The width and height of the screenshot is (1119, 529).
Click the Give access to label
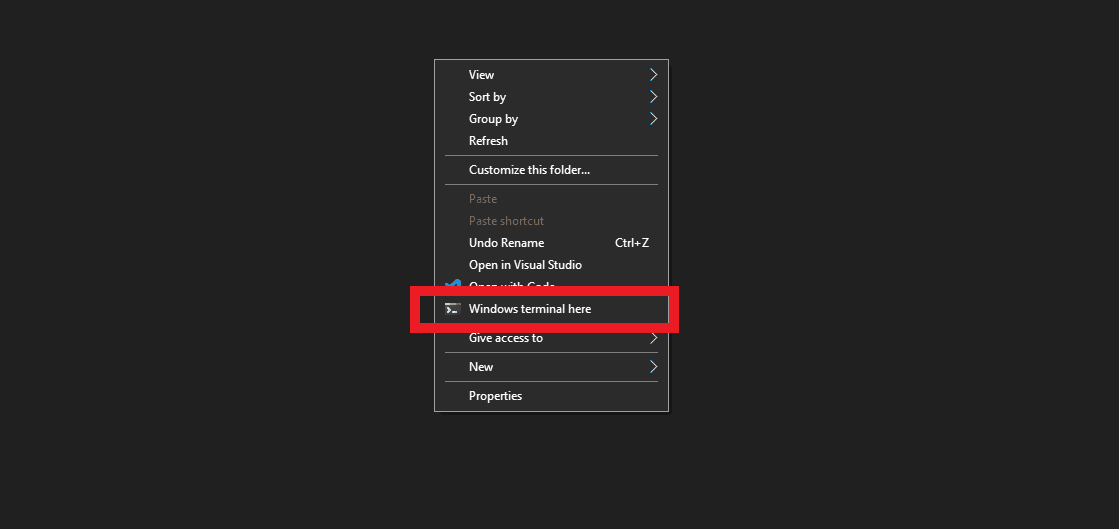(x=506, y=338)
